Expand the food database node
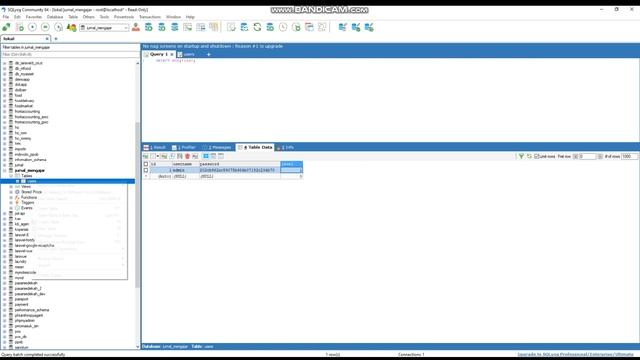The image size is (640, 360). click(4, 96)
